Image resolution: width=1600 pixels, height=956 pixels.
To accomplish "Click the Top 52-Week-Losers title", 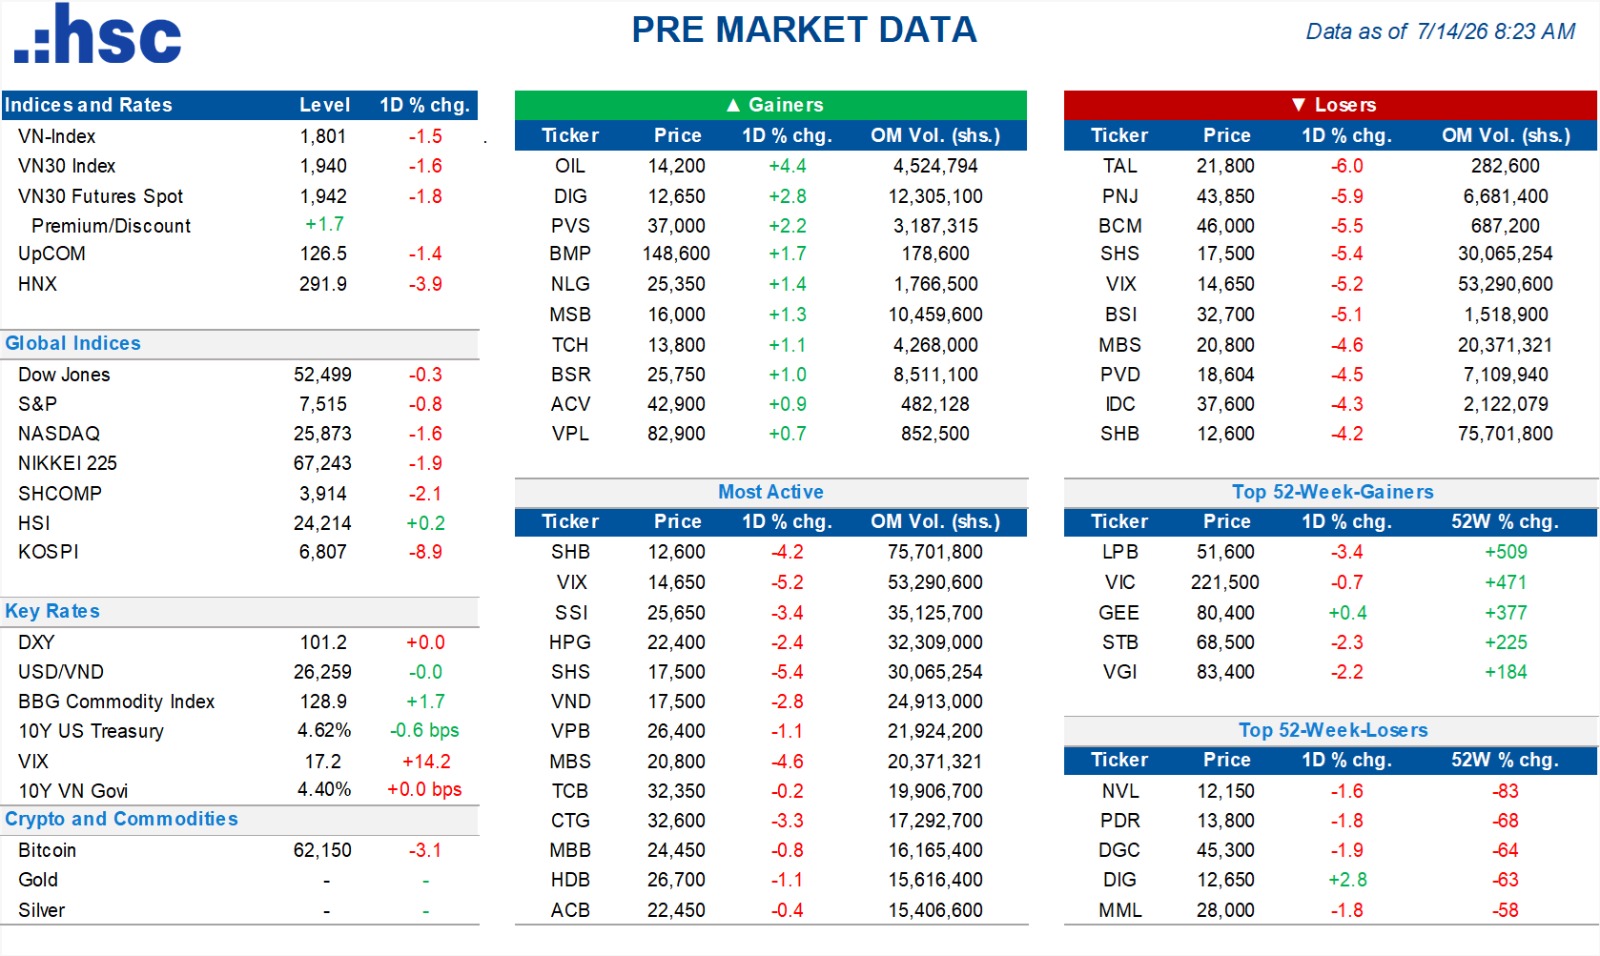I will (x=1333, y=730).
